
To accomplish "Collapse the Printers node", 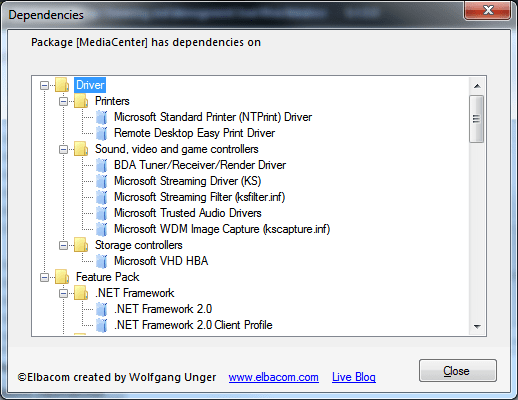I will [63, 102].
